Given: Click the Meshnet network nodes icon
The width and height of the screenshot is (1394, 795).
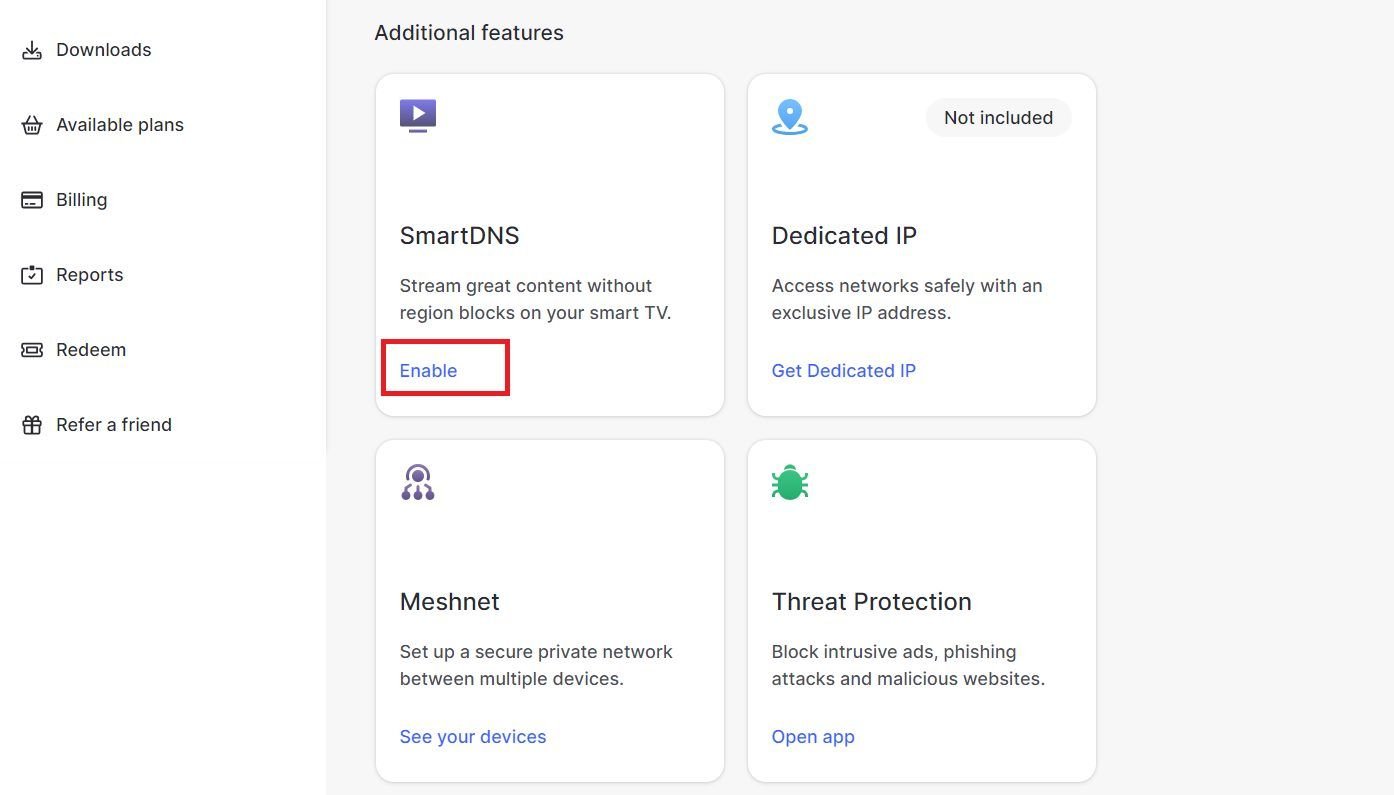Looking at the screenshot, I should coord(418,482).
